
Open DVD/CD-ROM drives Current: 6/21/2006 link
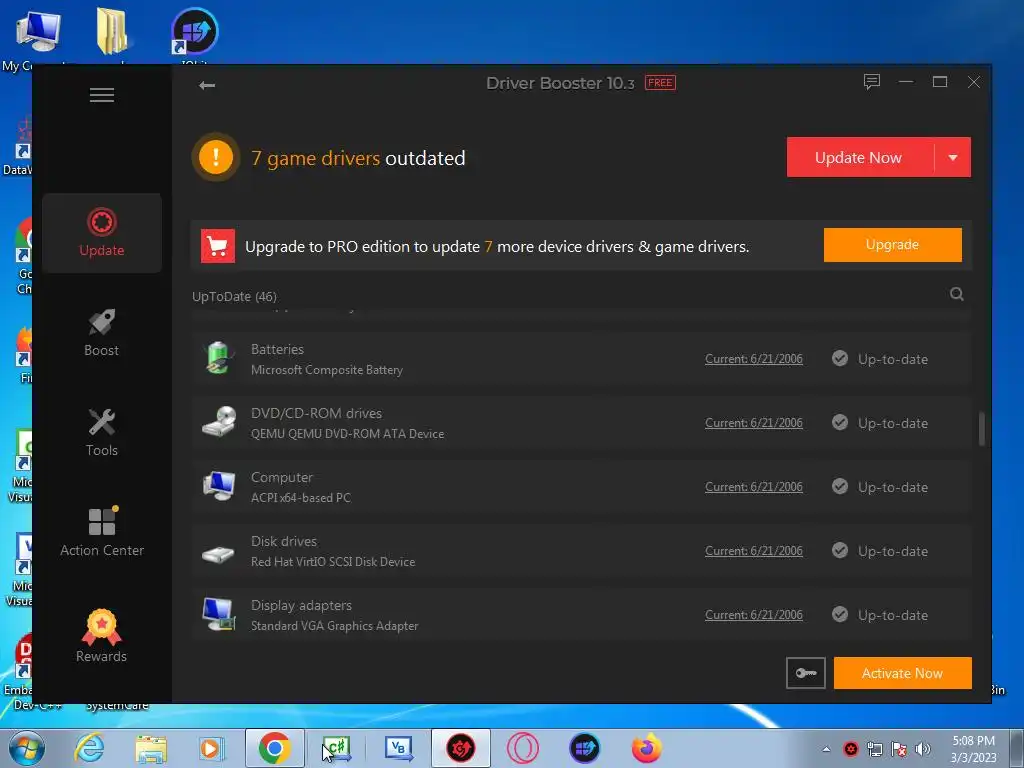click(x=754, y=423)
